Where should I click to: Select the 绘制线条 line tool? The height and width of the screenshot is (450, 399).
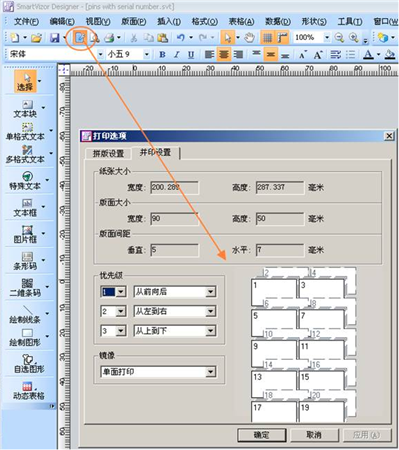25,315
